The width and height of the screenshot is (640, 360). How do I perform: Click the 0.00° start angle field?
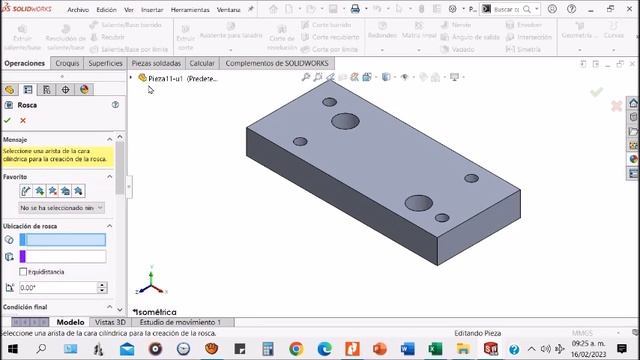tap(58, 287)
